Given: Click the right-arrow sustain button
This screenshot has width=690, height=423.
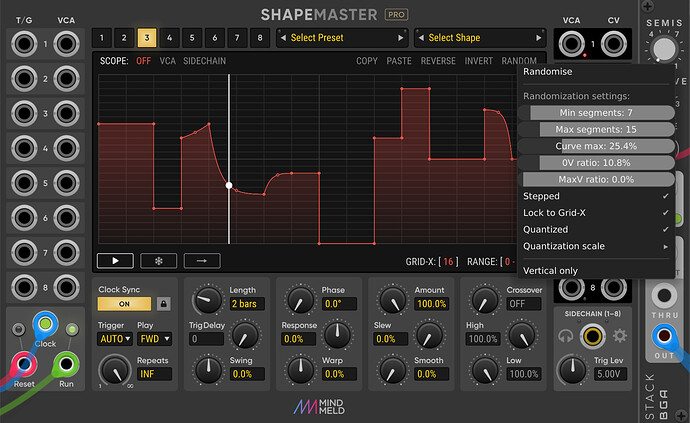Looking at the screenshot, I should 202,261.
